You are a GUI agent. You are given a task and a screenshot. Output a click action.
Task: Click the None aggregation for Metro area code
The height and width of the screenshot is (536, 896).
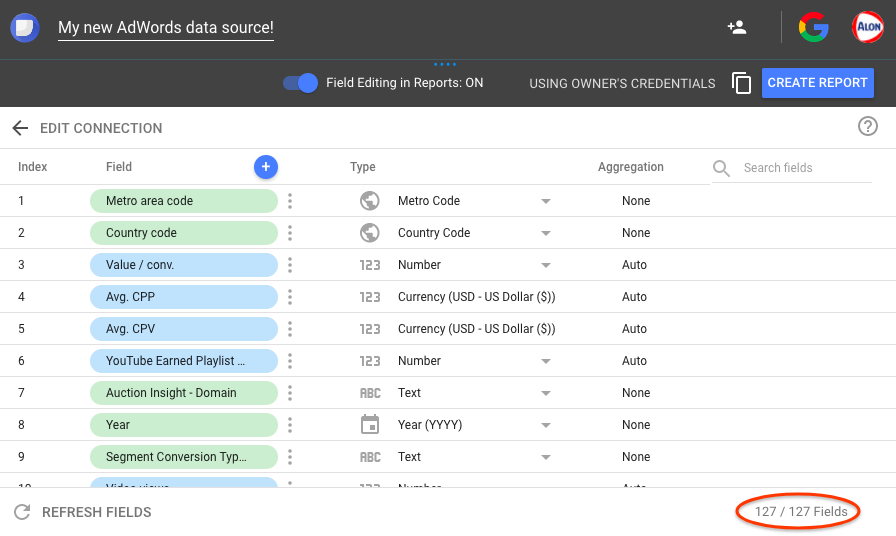636,201
